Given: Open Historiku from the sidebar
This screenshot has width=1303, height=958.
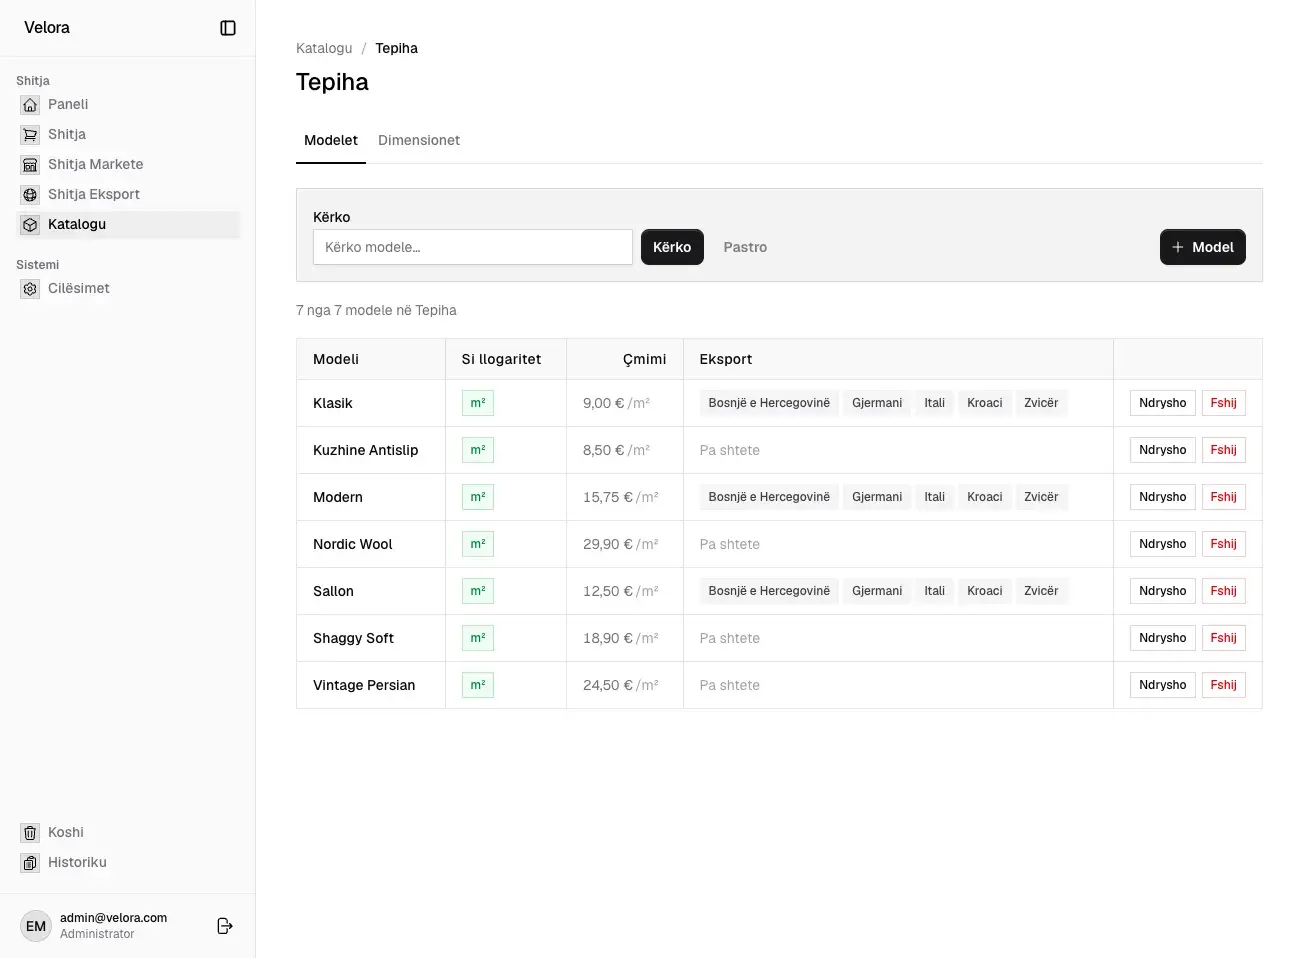Looking at the screenshot, I should click(128, 862).
